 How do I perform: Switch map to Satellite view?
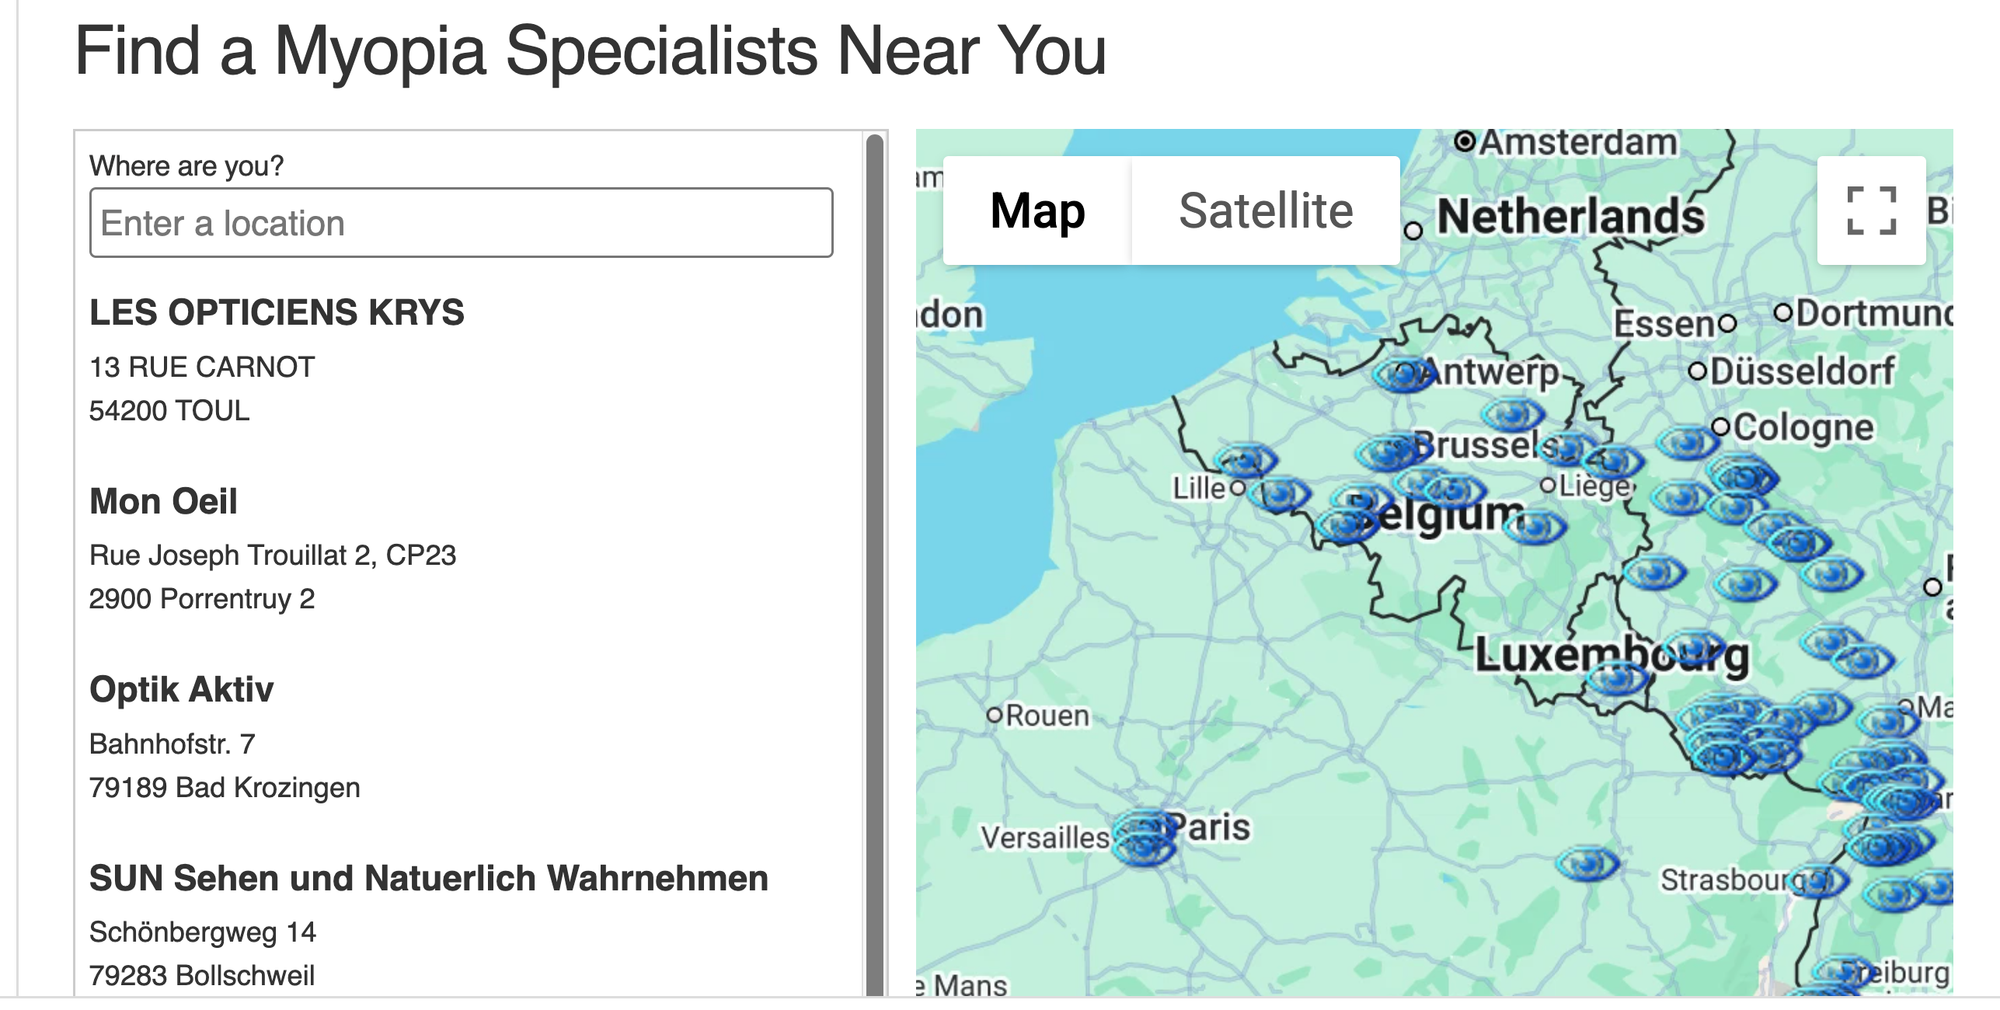point(1265,211)
